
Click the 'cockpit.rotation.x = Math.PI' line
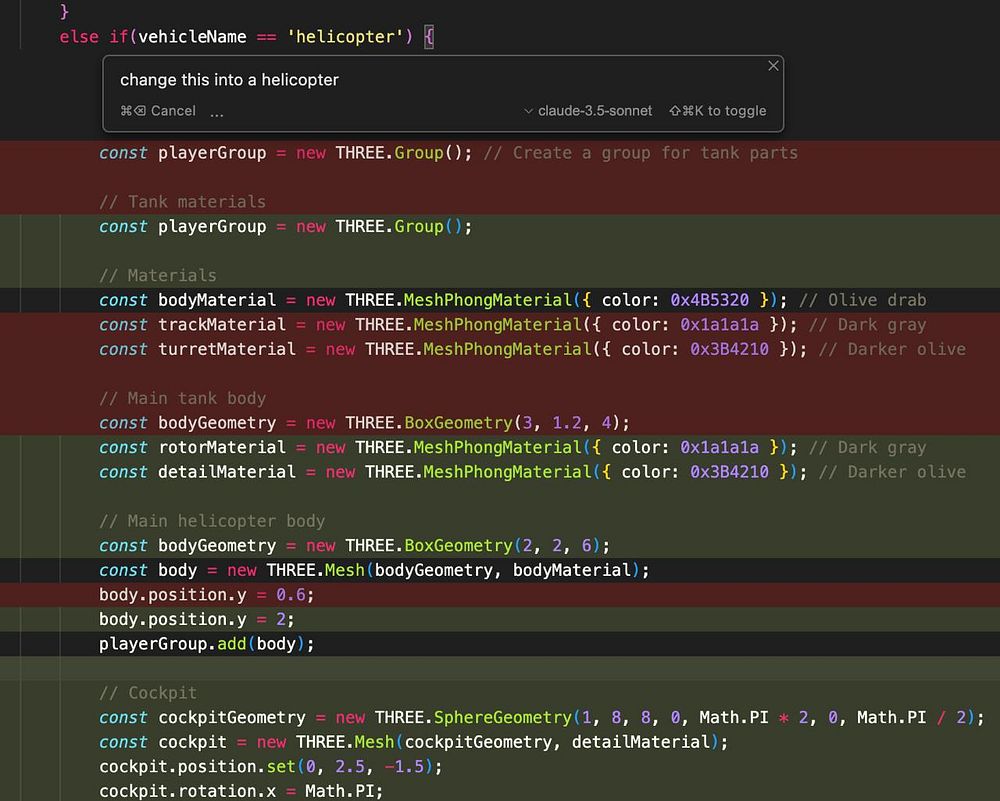click(241, 791)
